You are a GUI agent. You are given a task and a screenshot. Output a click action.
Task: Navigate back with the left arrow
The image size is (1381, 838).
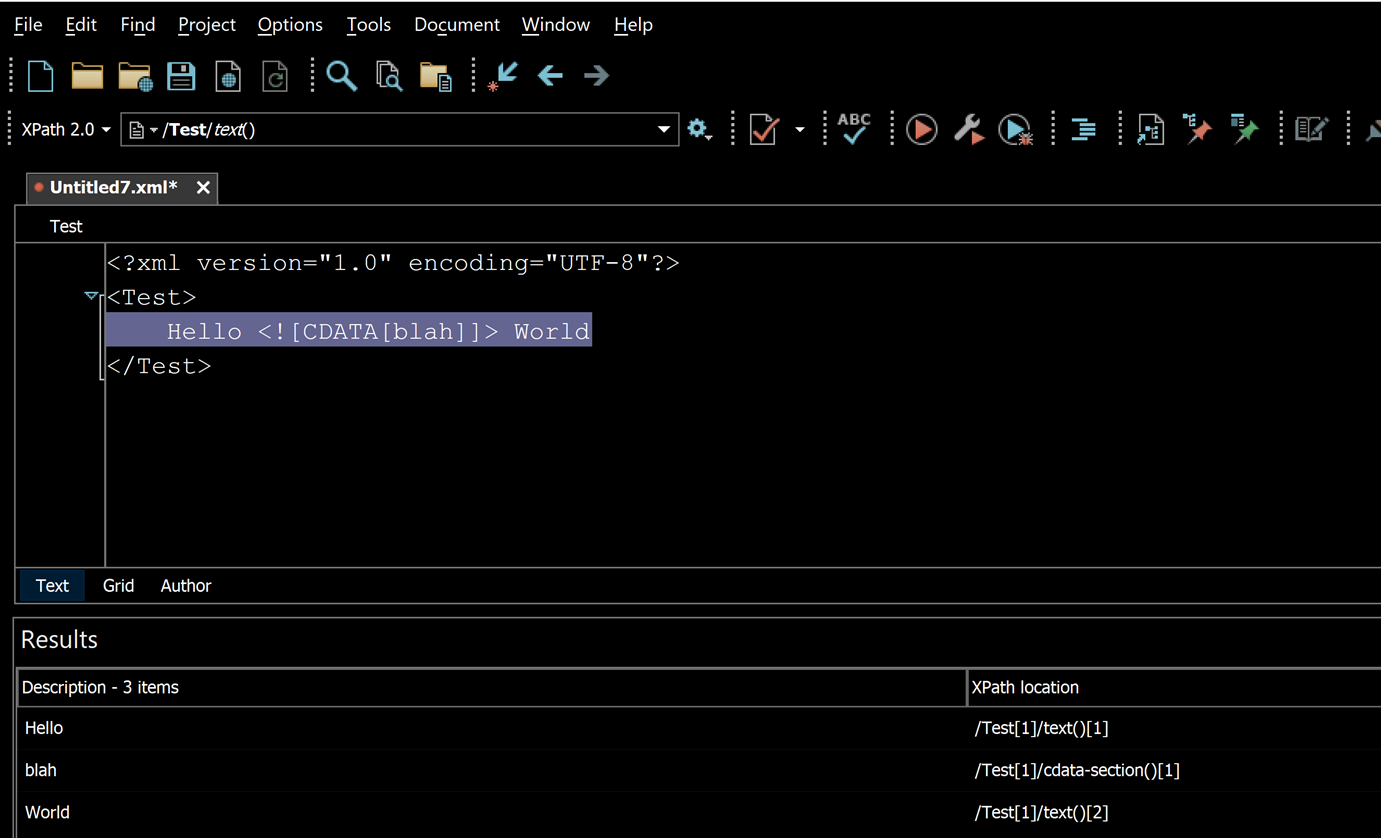(550, 76)
